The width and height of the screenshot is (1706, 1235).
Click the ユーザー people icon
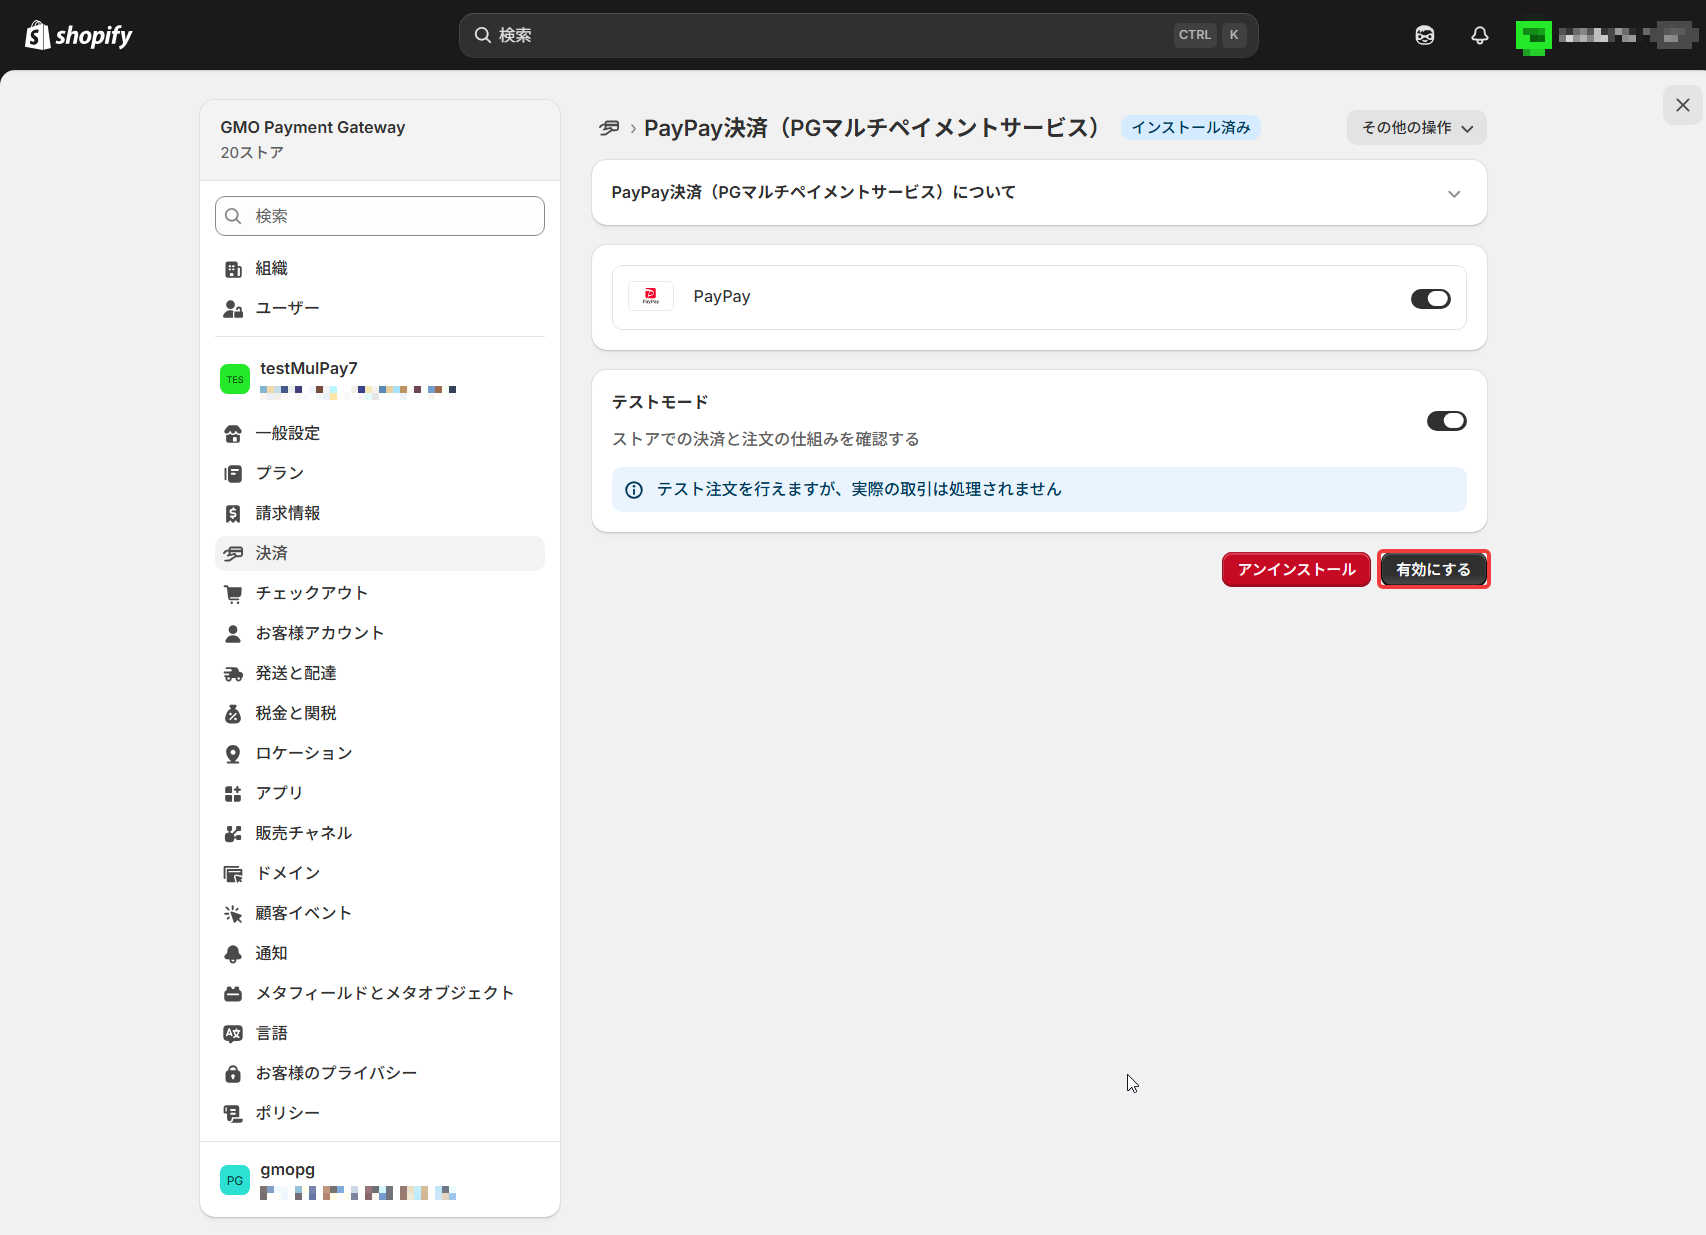(233, 309)
